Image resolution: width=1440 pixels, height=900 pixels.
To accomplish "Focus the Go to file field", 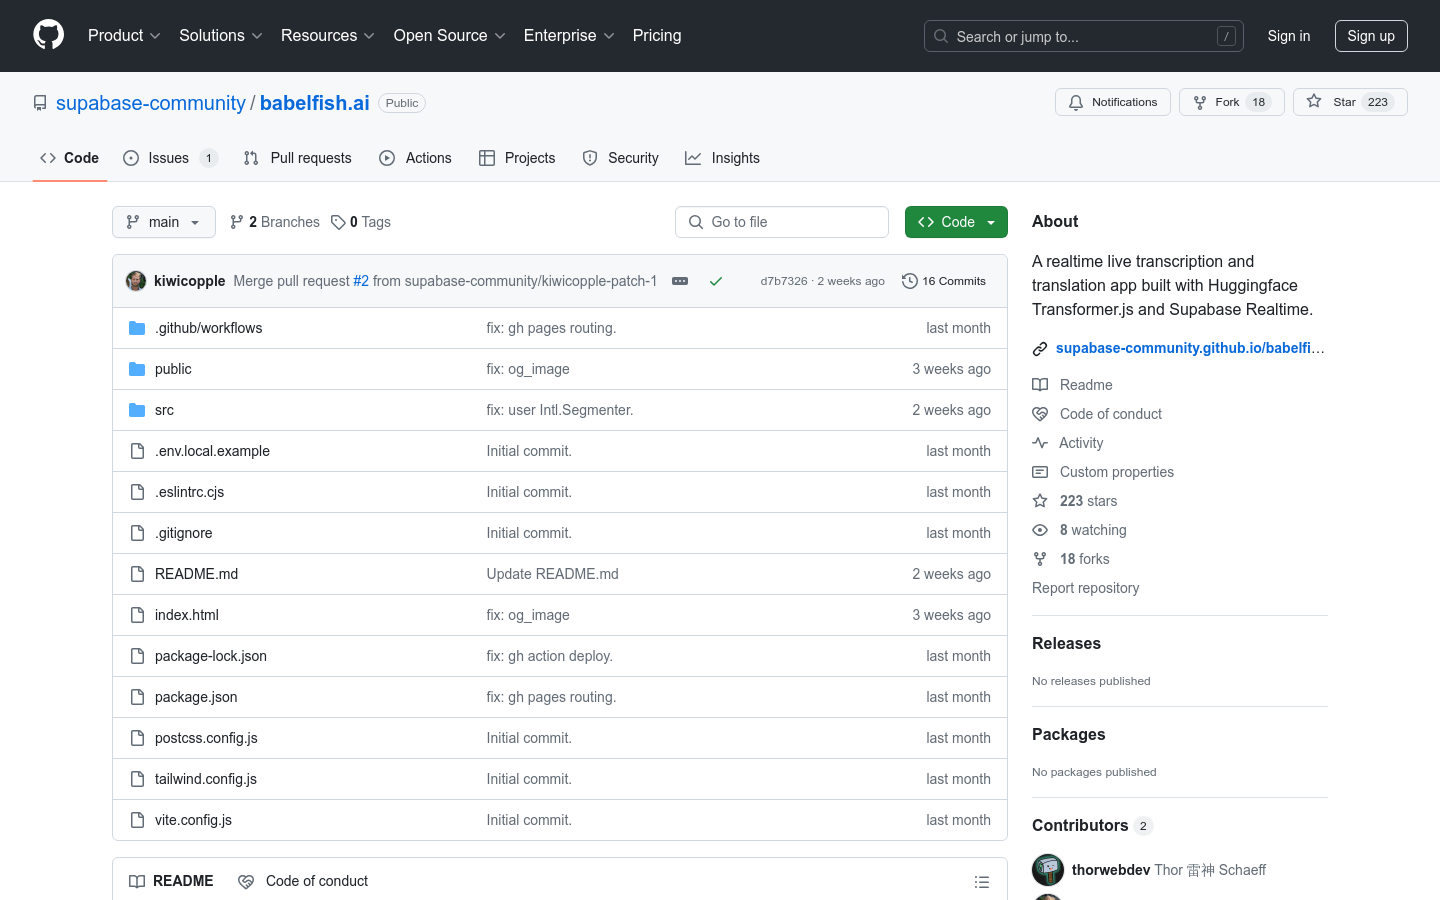I will point(782,222).
